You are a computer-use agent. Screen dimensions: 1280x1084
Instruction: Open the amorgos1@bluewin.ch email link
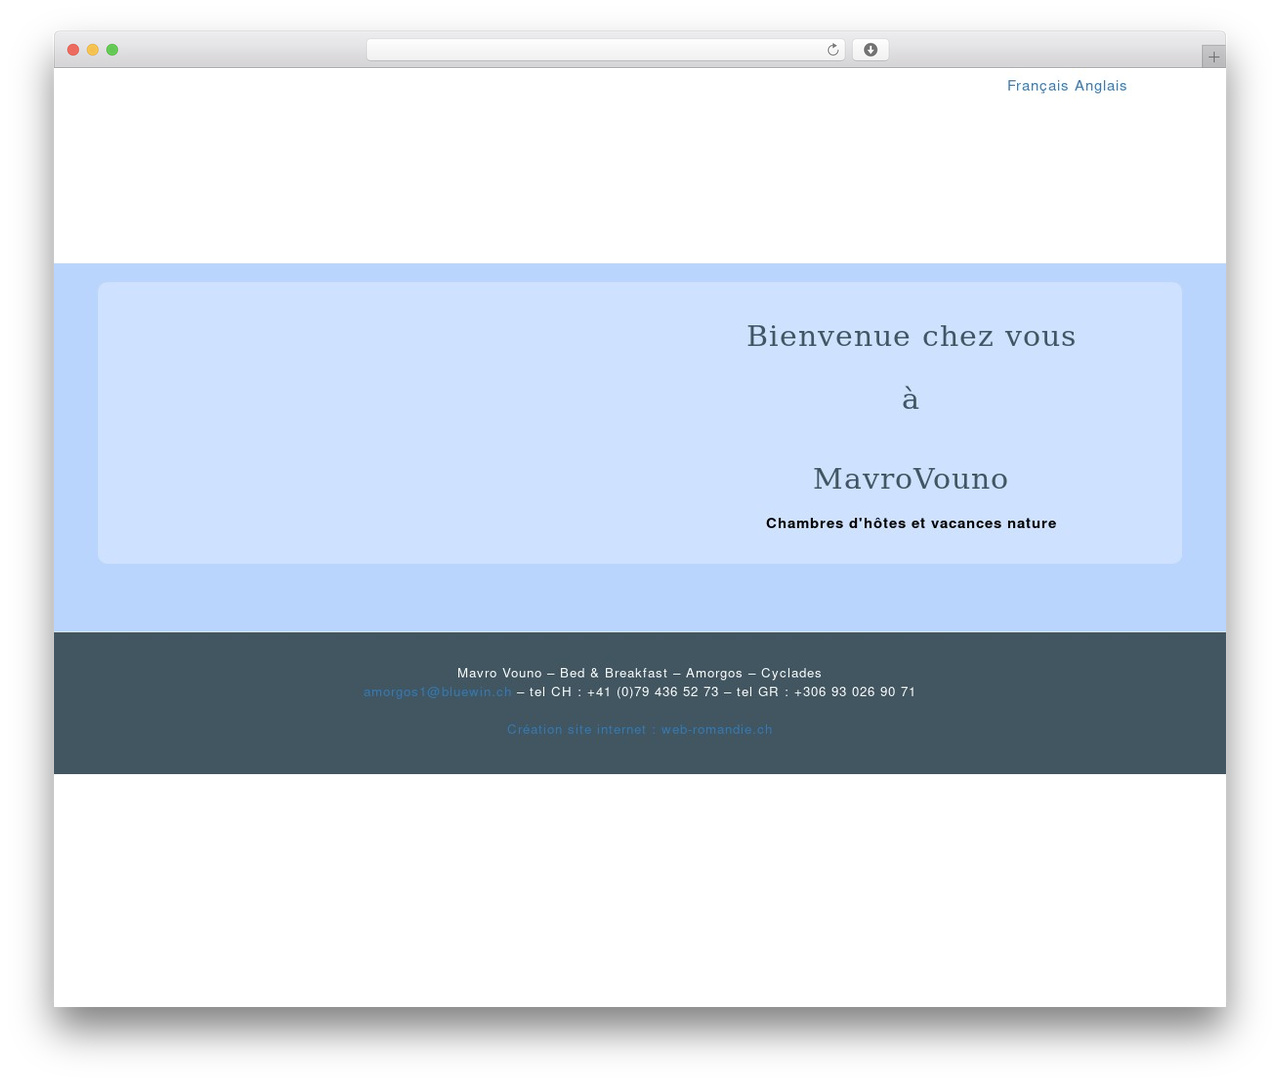(438, 692)
